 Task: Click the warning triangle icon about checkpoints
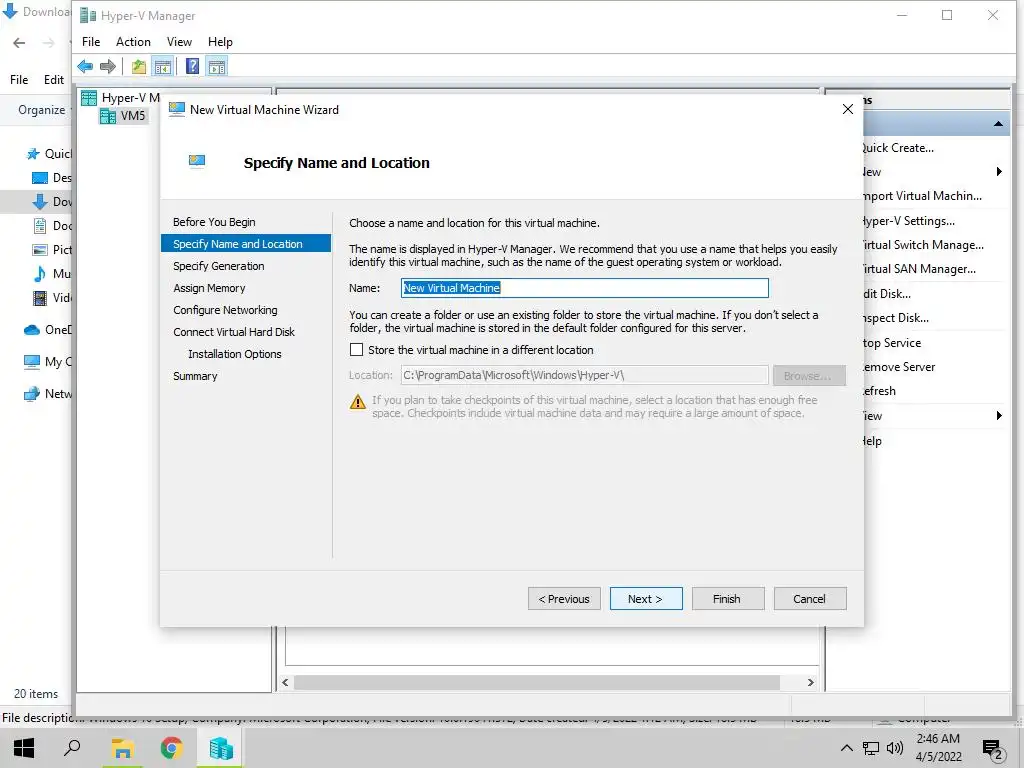tap(358, 402)
